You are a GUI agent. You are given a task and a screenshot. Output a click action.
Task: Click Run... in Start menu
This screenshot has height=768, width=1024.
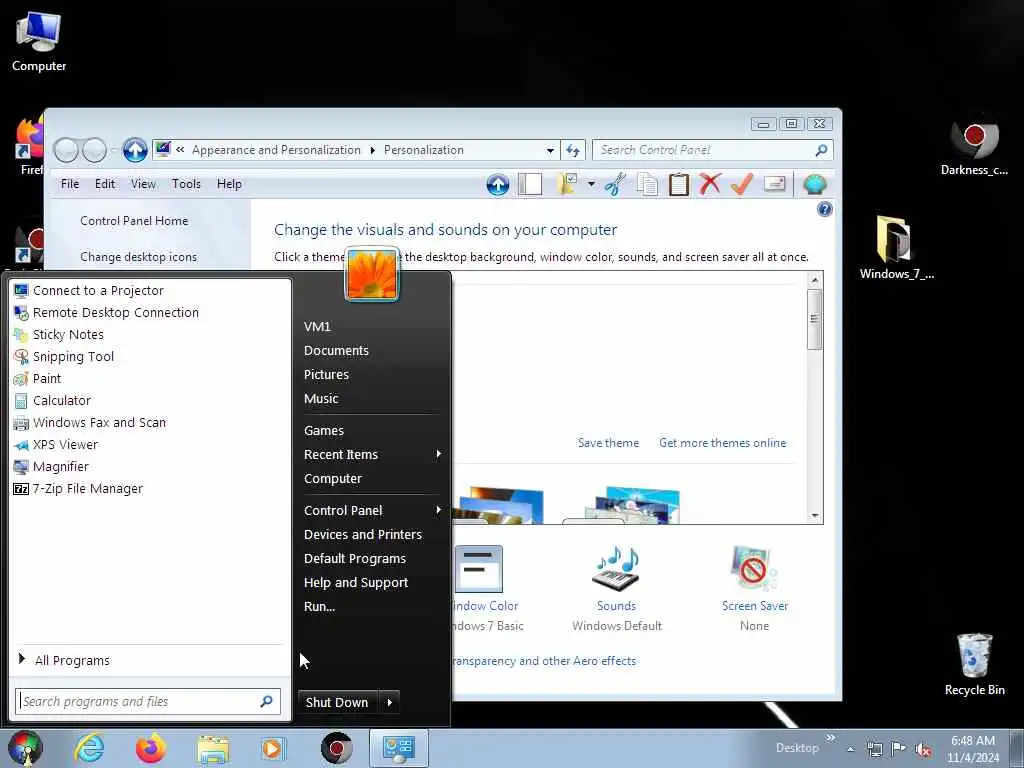click(319, 607)
